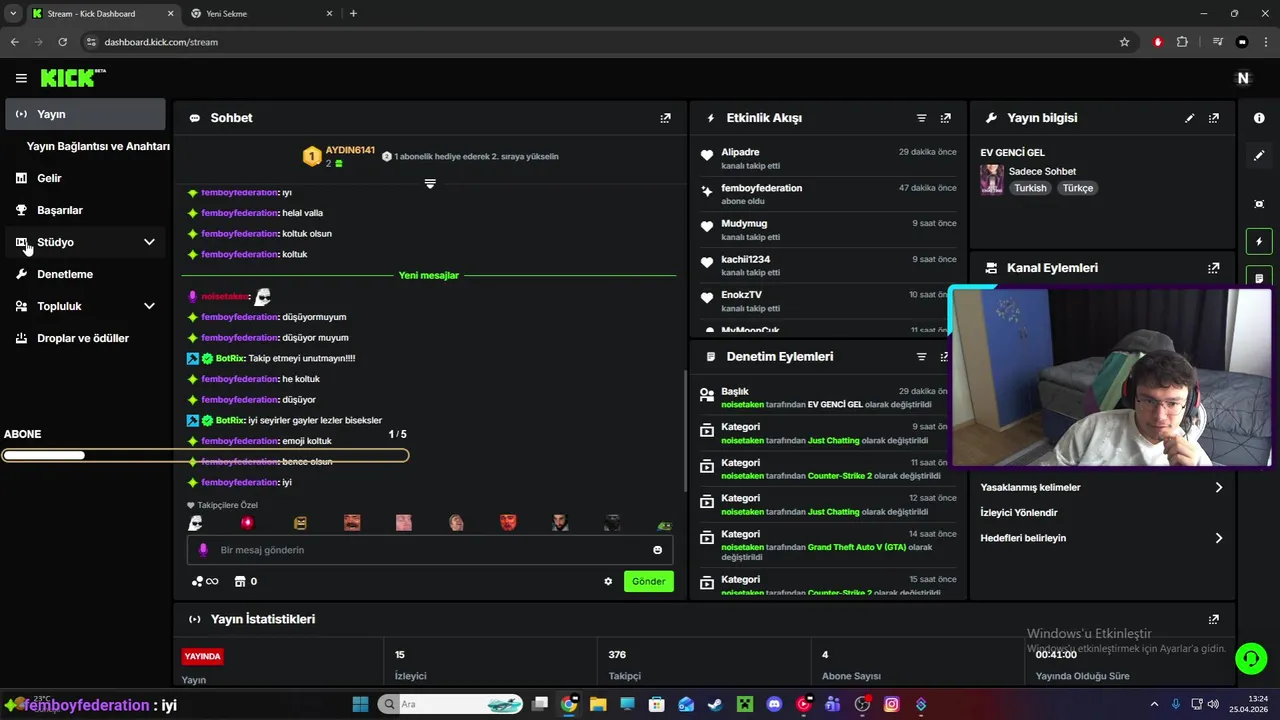Bookmark page with star icon in address bar
This screenshot has height=720, width=1280.
(1125, 42)
